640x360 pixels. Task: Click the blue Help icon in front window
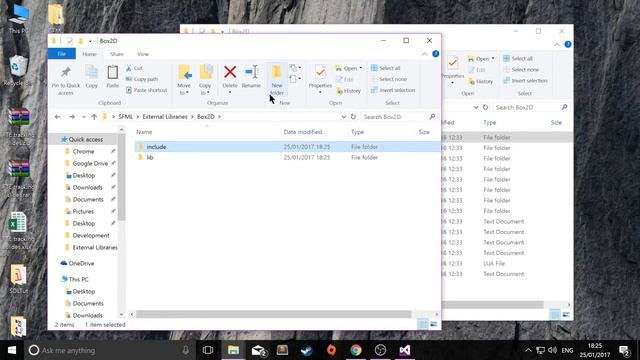436,54
